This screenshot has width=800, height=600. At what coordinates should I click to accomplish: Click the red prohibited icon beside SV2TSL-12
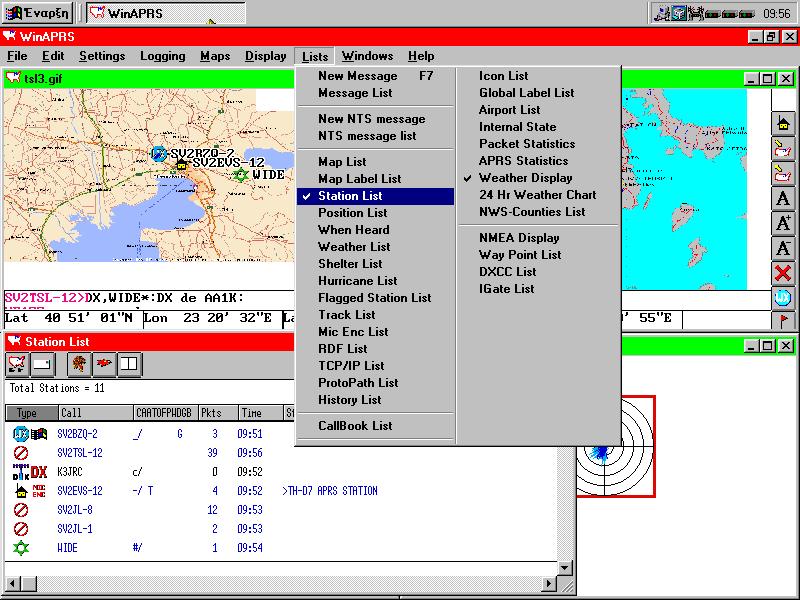(x=21, y=453)
